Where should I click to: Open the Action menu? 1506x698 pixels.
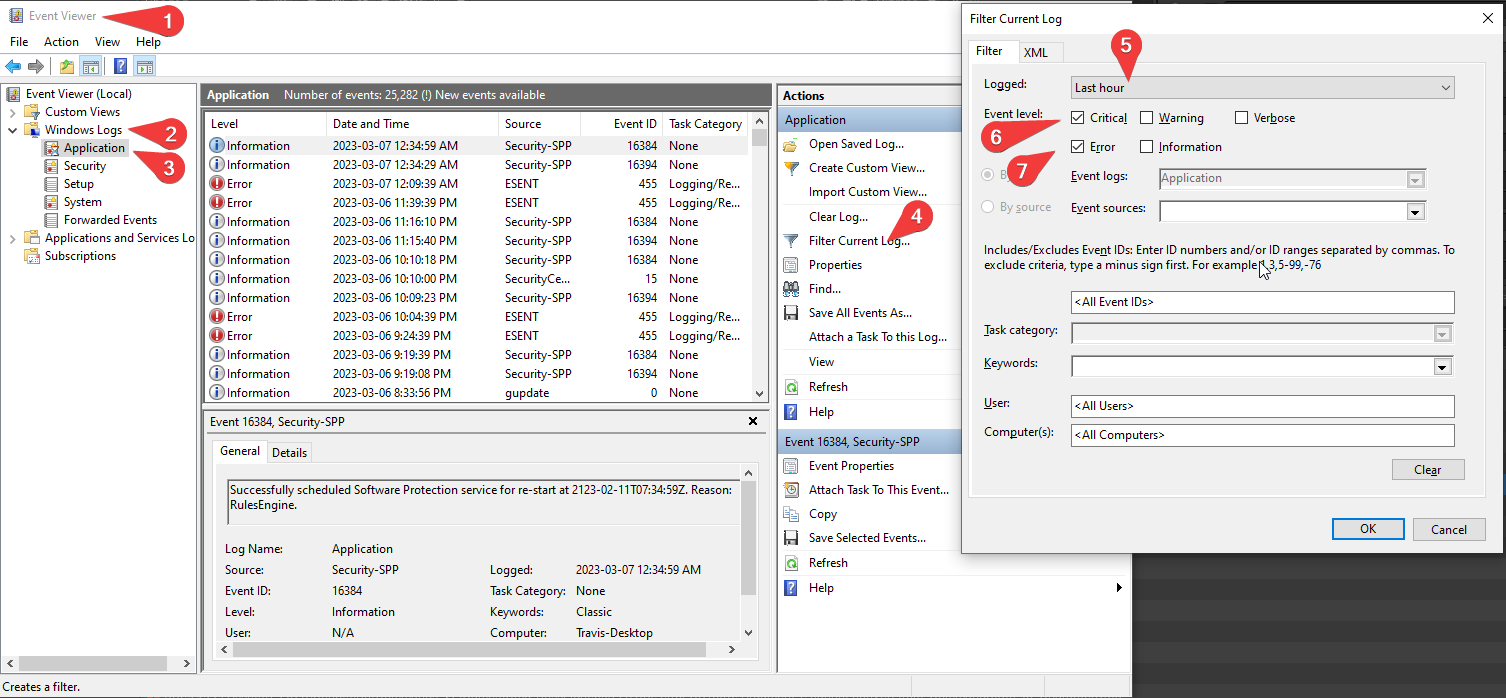click(x=61, y=42)
